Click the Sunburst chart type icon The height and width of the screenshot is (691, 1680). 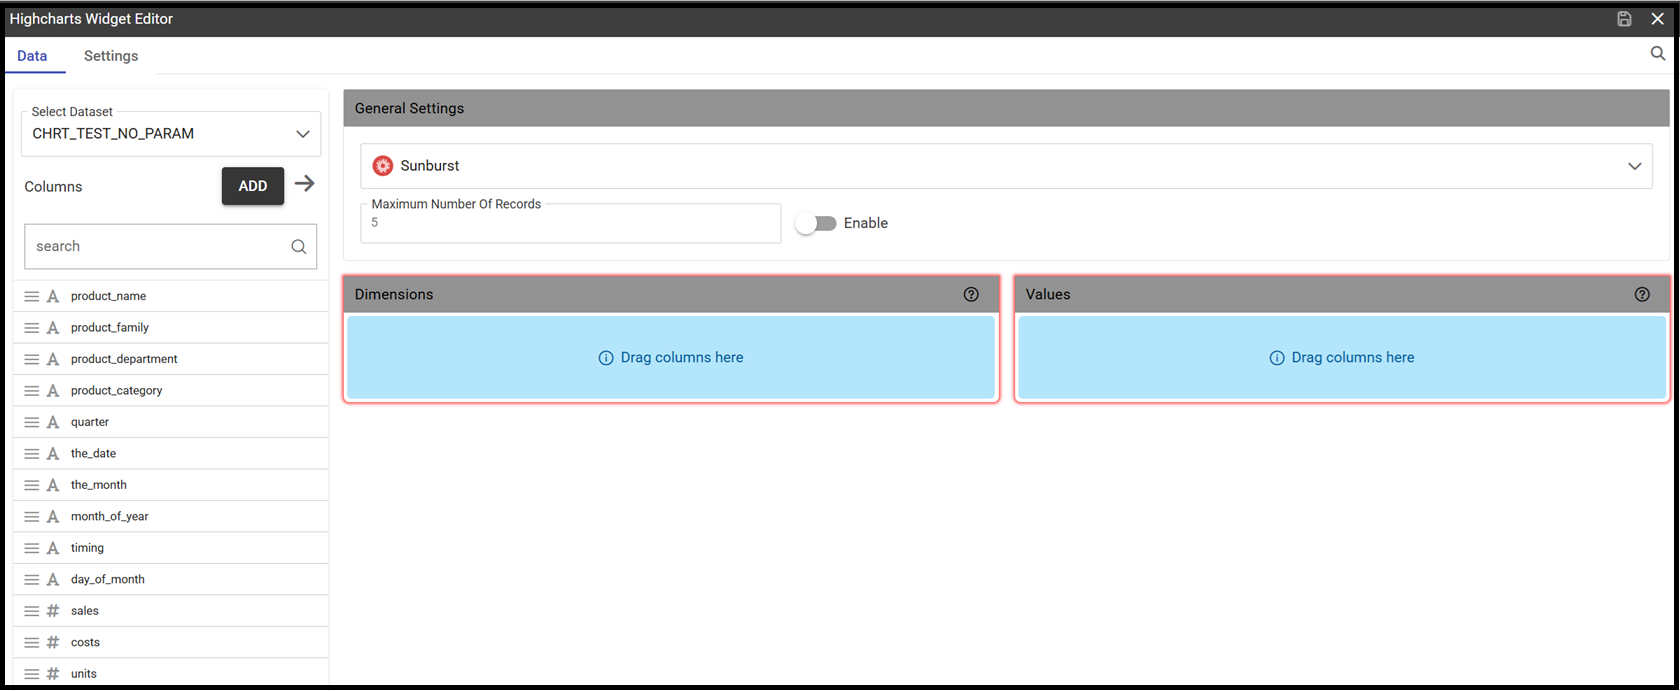pos(382,166)
